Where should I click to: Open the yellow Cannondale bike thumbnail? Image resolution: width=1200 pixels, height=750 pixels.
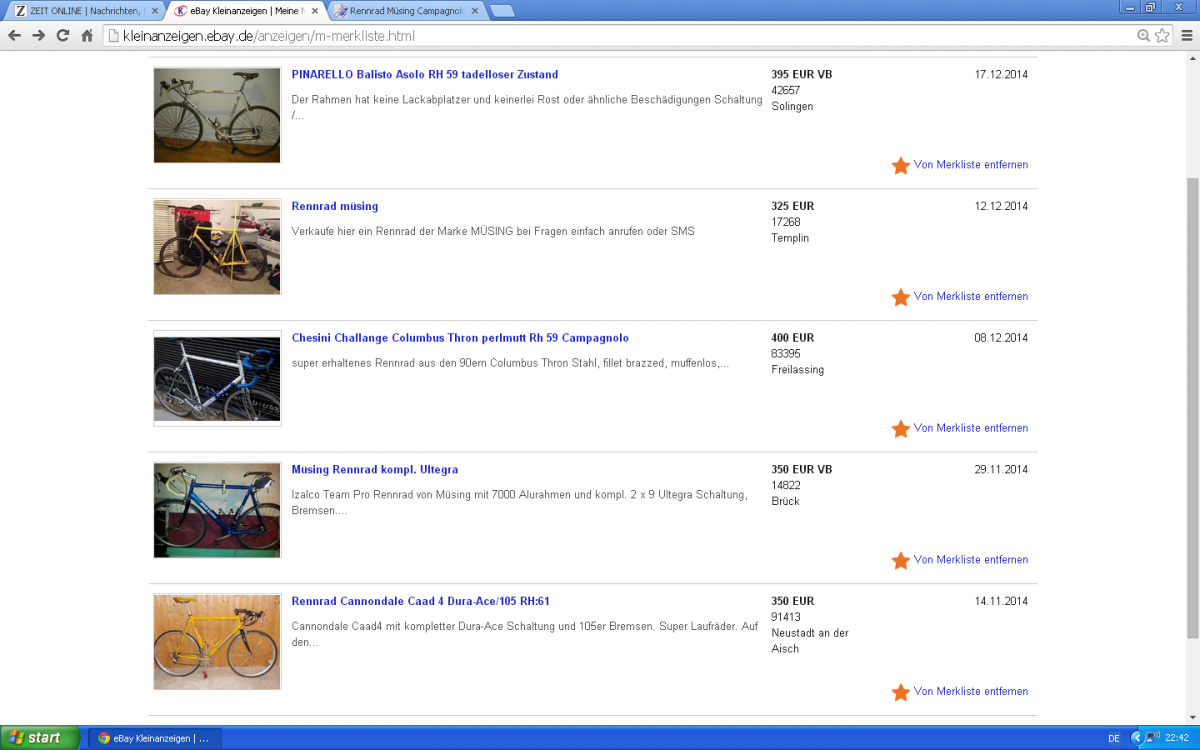pos(217,642)
